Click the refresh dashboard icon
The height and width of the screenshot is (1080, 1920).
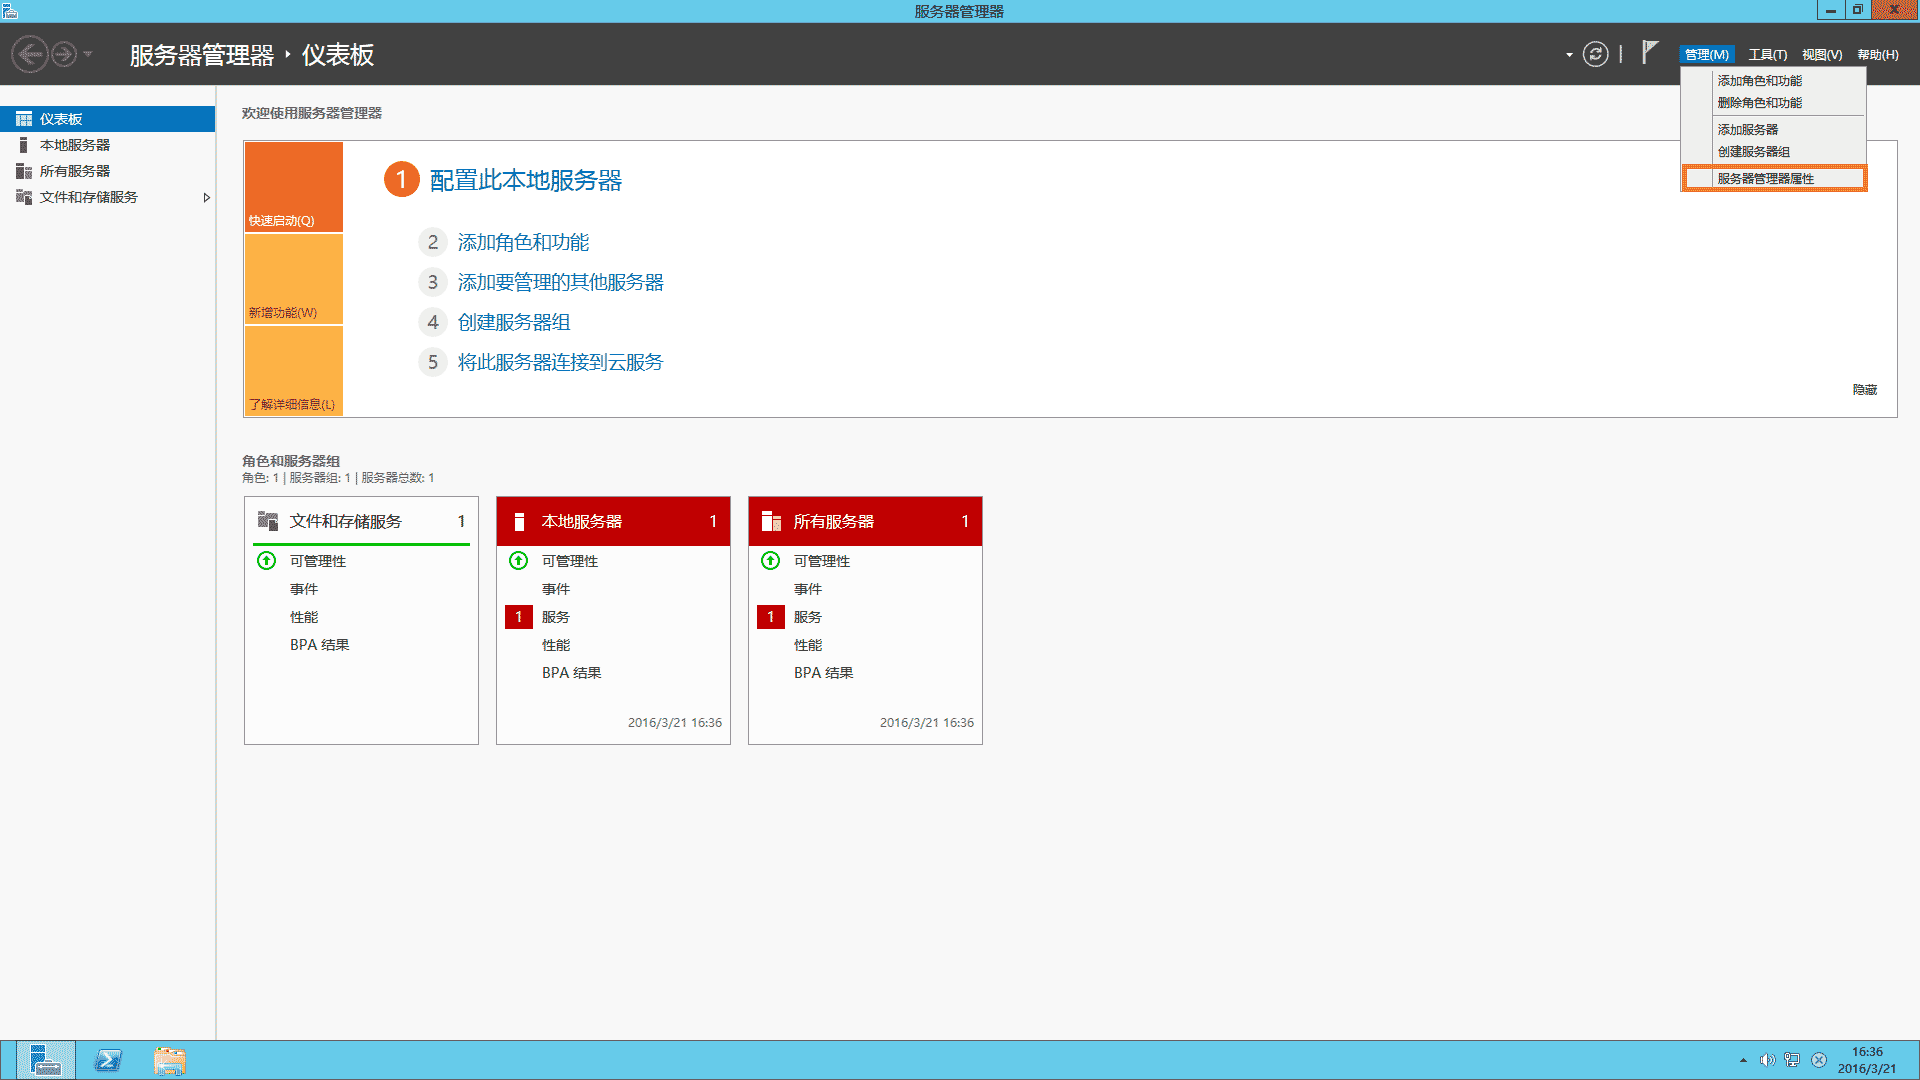click(1596, 54)
